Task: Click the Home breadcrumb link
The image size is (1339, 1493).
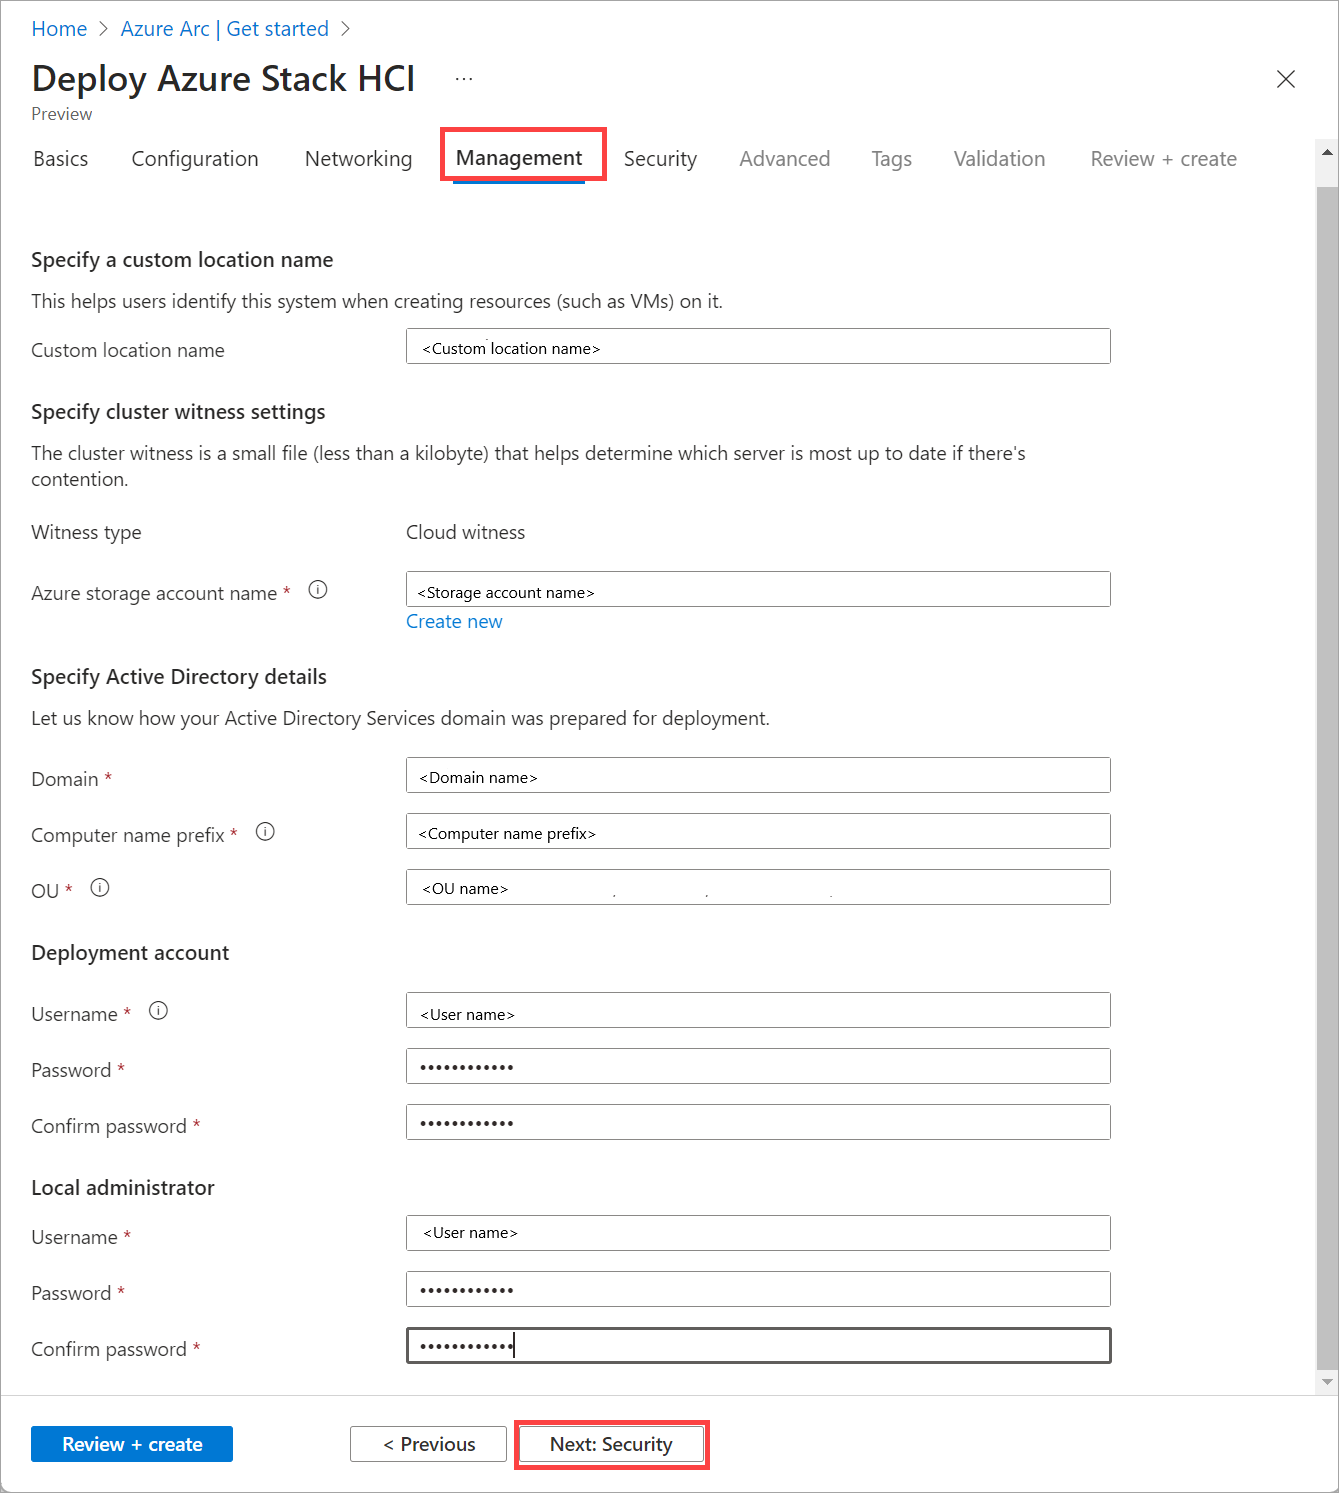Action: 59,29
